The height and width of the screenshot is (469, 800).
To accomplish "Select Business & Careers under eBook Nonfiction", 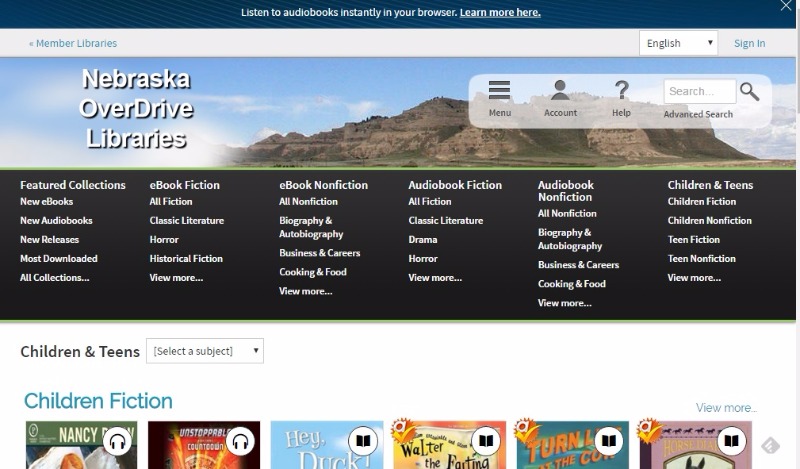I will [319, 253].
